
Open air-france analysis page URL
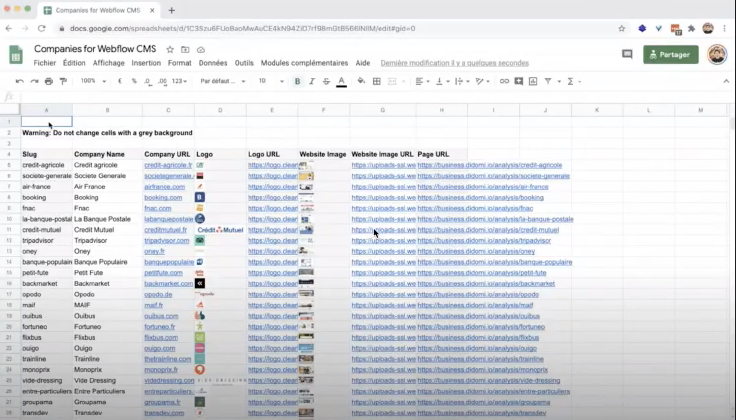[483, 187]
